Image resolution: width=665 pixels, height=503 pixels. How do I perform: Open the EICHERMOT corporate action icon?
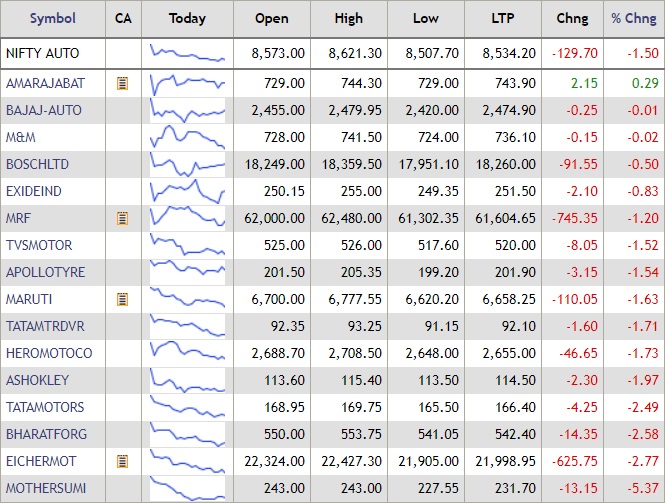pyautogui.click(x=123, y=461)
